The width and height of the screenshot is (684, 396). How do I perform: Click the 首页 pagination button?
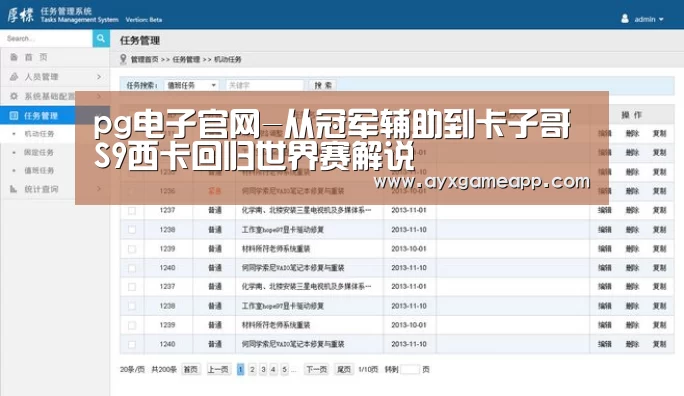click(x=191, y=369)
